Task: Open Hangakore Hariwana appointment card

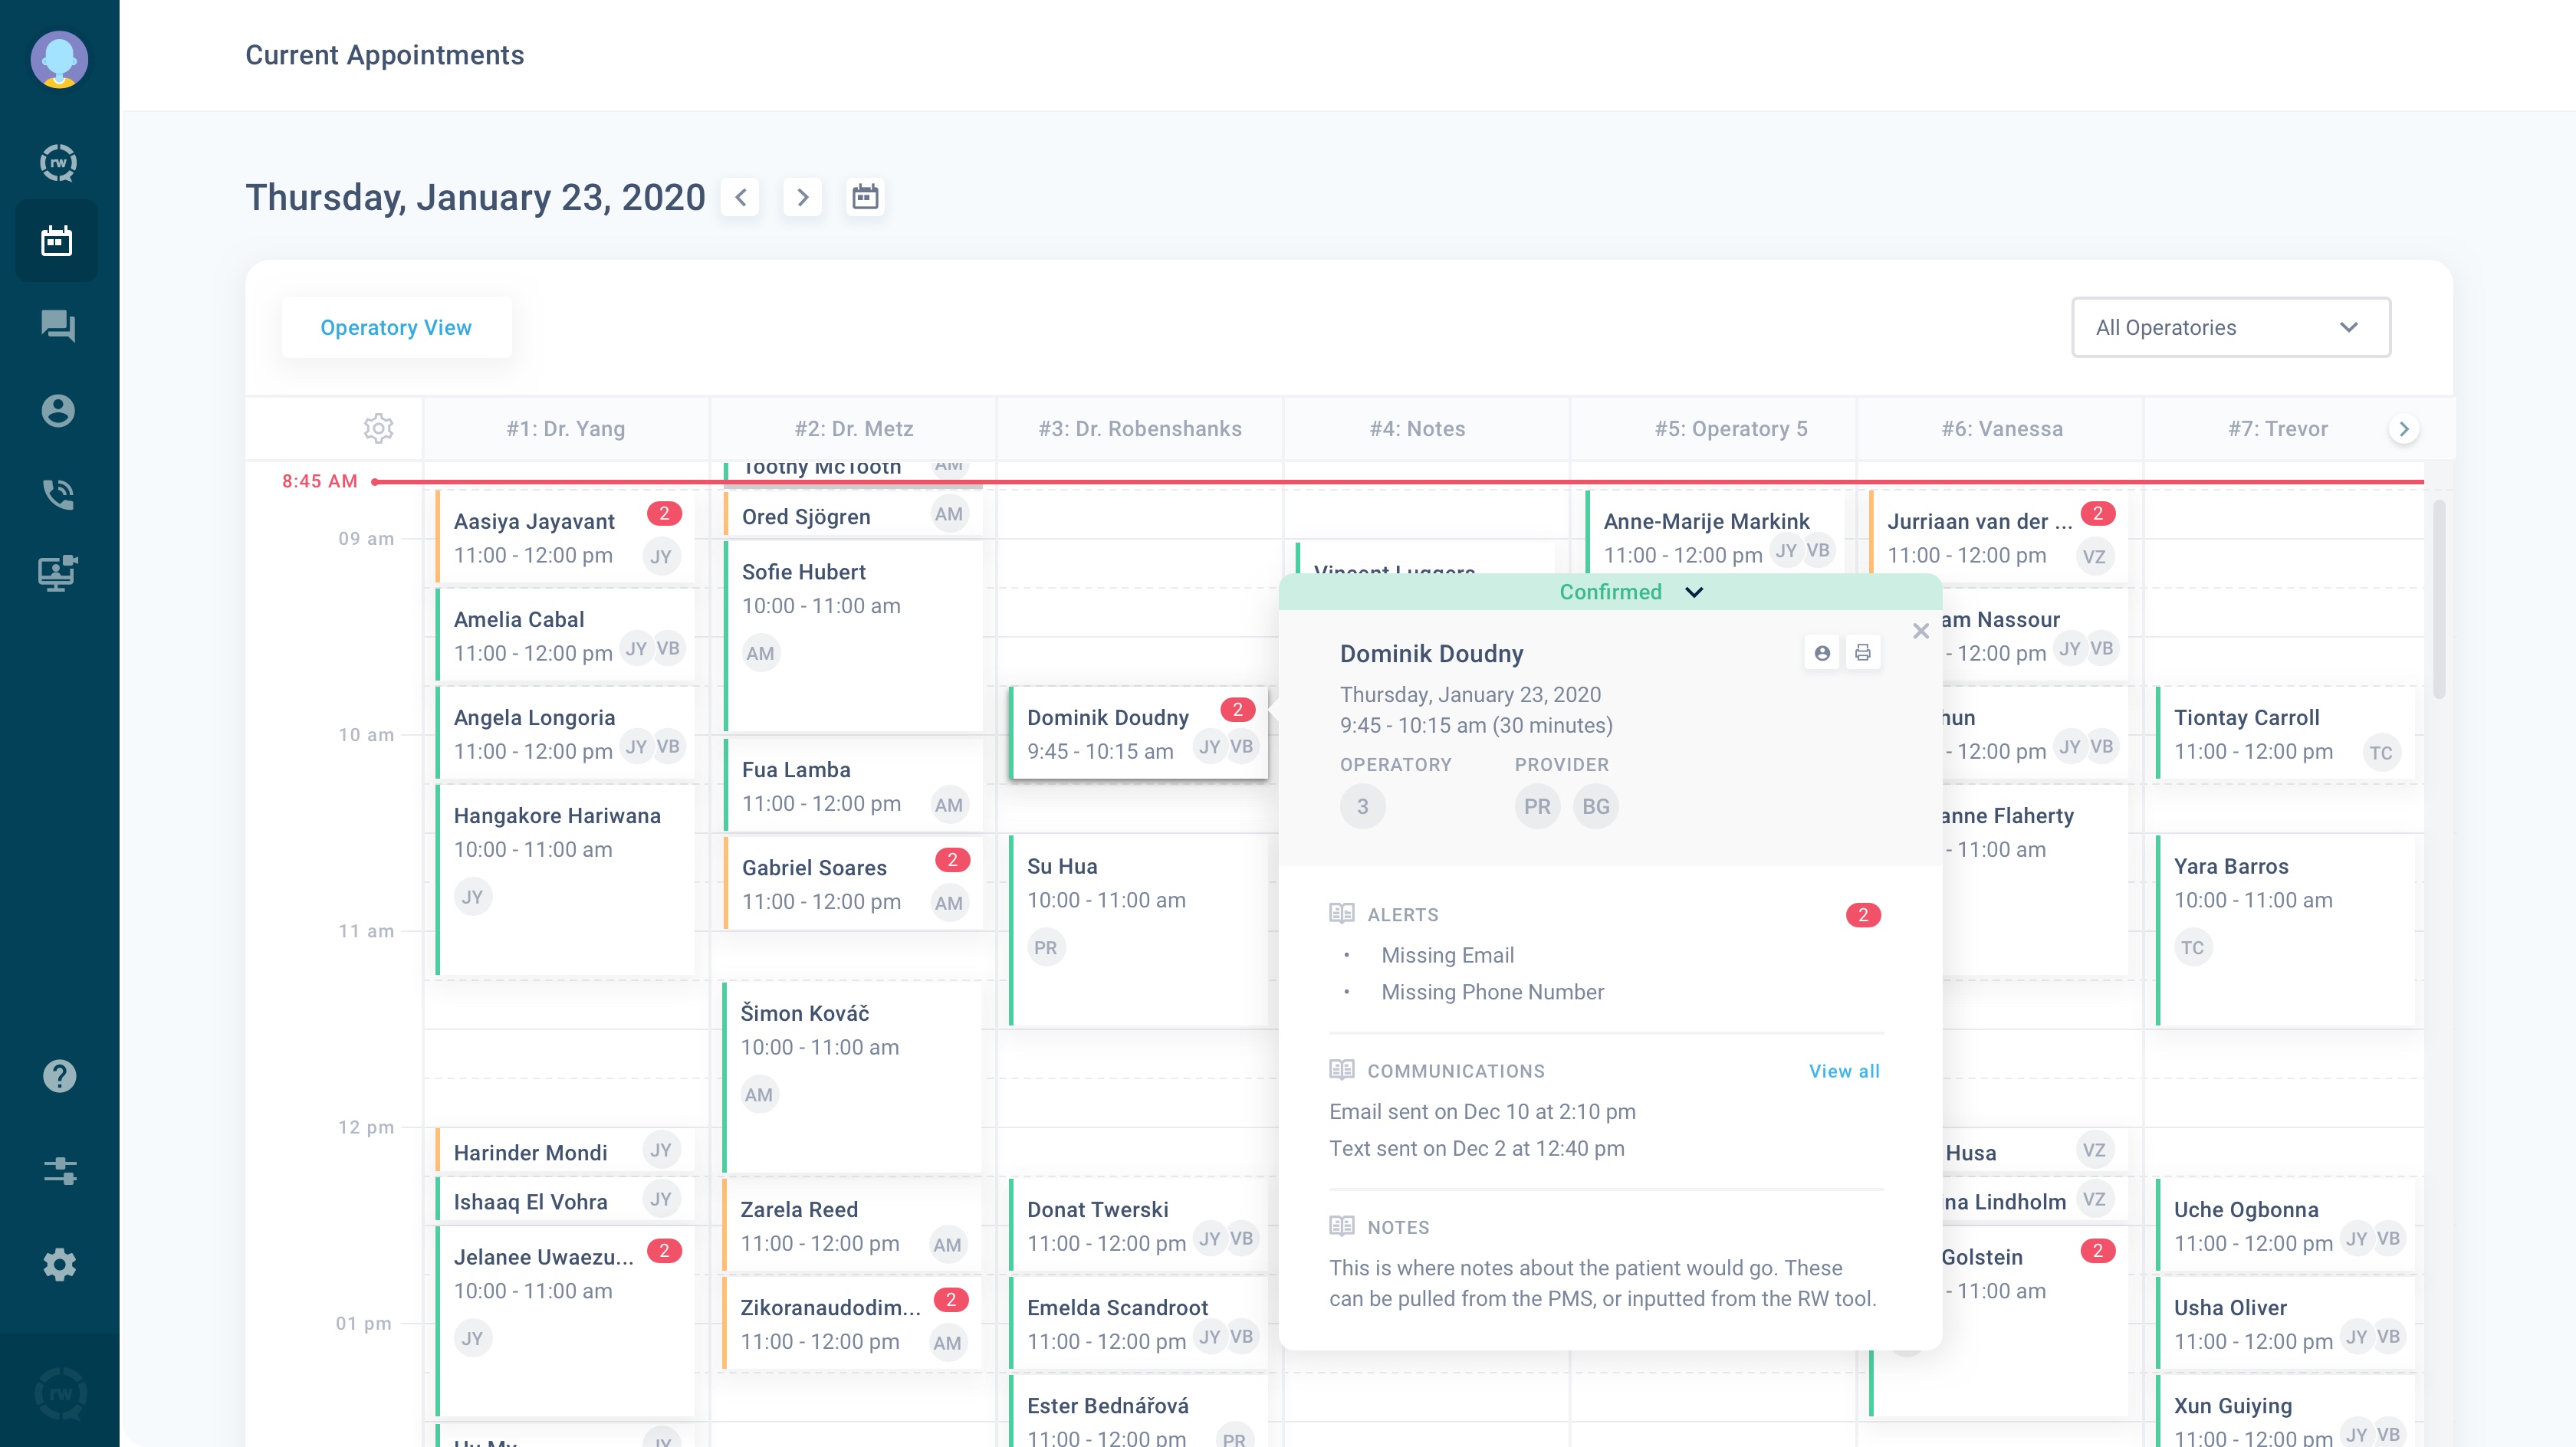Action: point(566,880)
